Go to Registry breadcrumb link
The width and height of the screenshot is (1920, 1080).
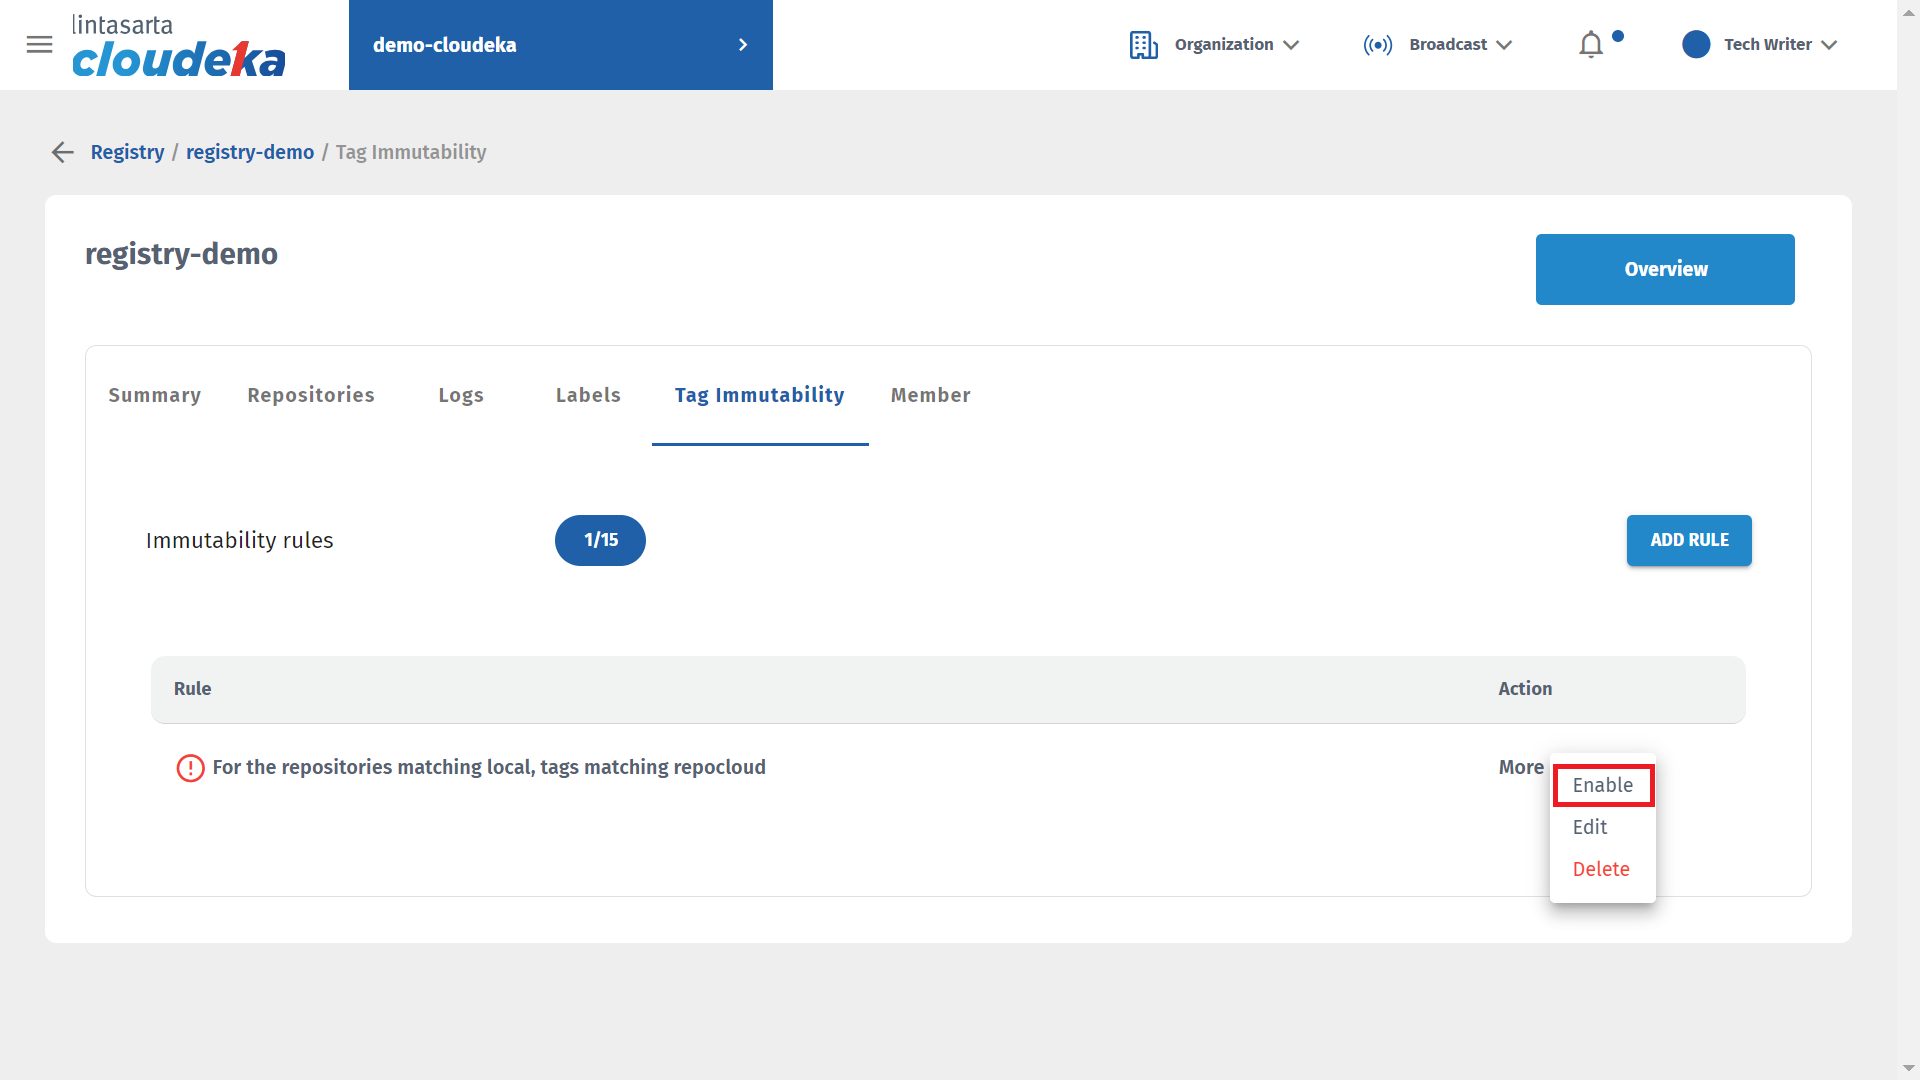(x=127, y=152)
